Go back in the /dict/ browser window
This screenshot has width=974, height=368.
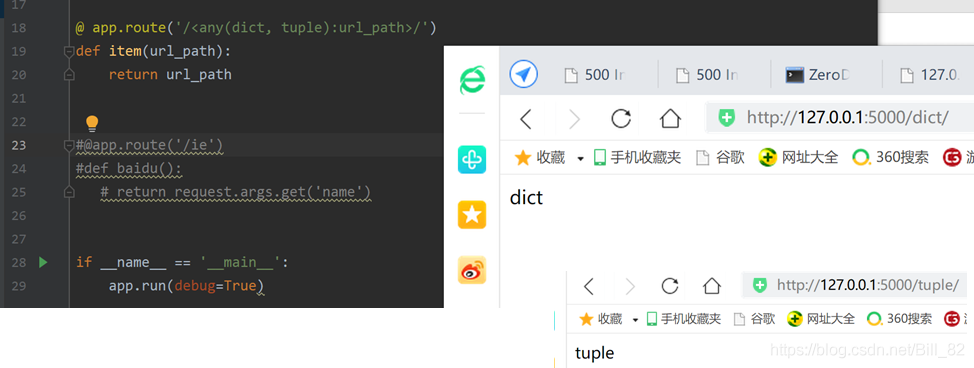526,119
